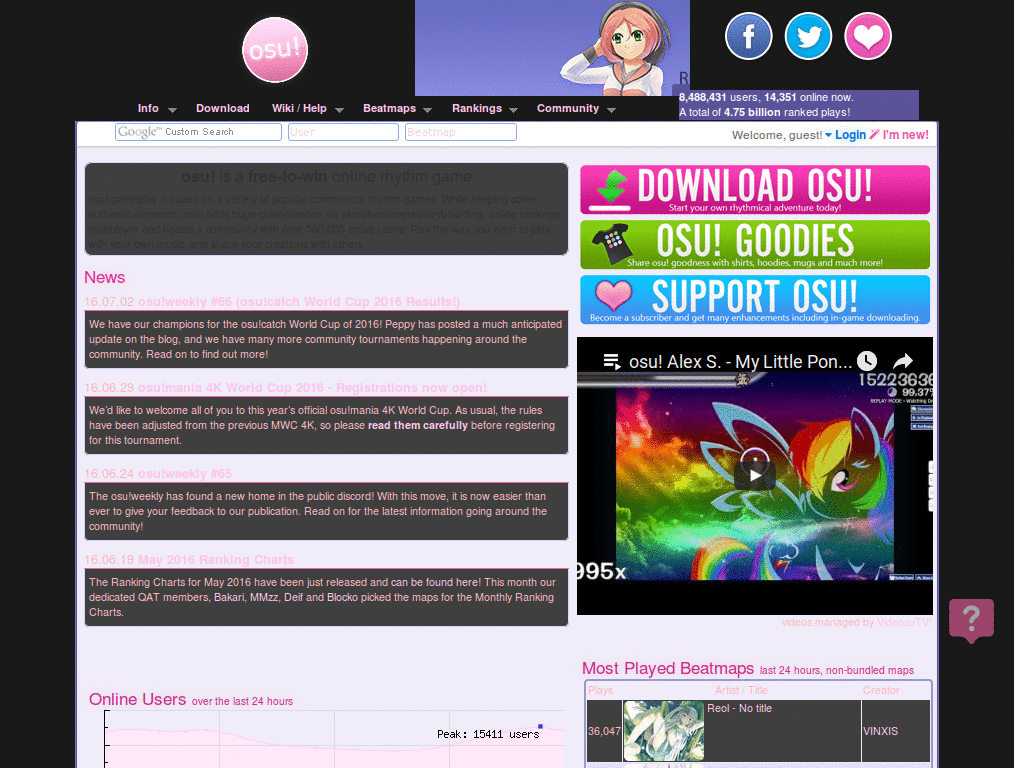Click the YouTube watch later clock icon
The width and height of the screenshot is (1024, 768).
(x=867, y=361)
